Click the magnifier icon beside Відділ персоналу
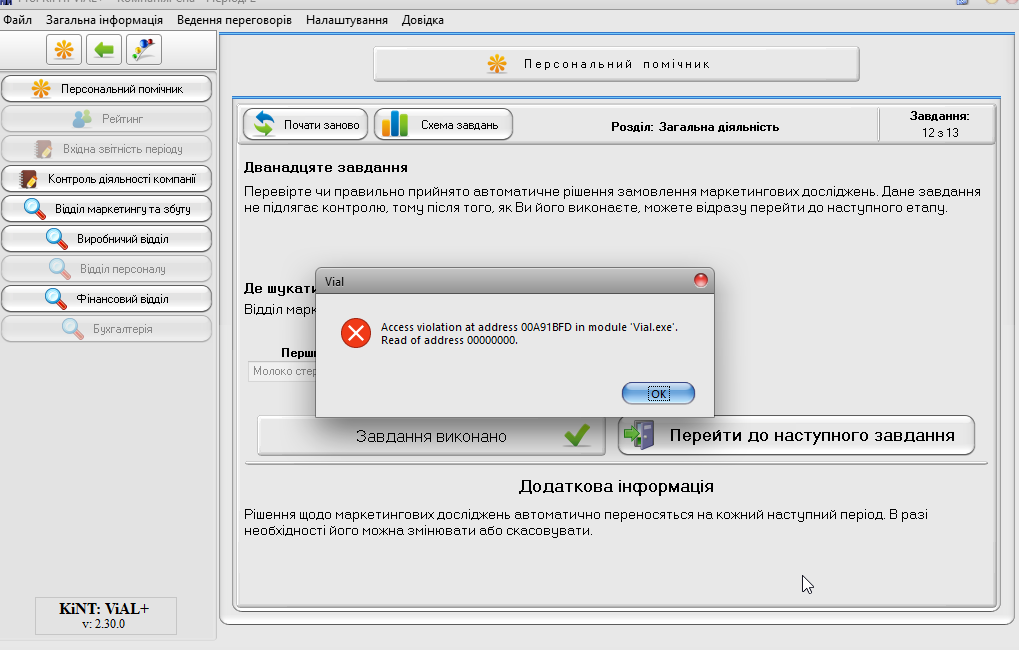Screen dimensions: 1019x650 click(x=60, y=268)
